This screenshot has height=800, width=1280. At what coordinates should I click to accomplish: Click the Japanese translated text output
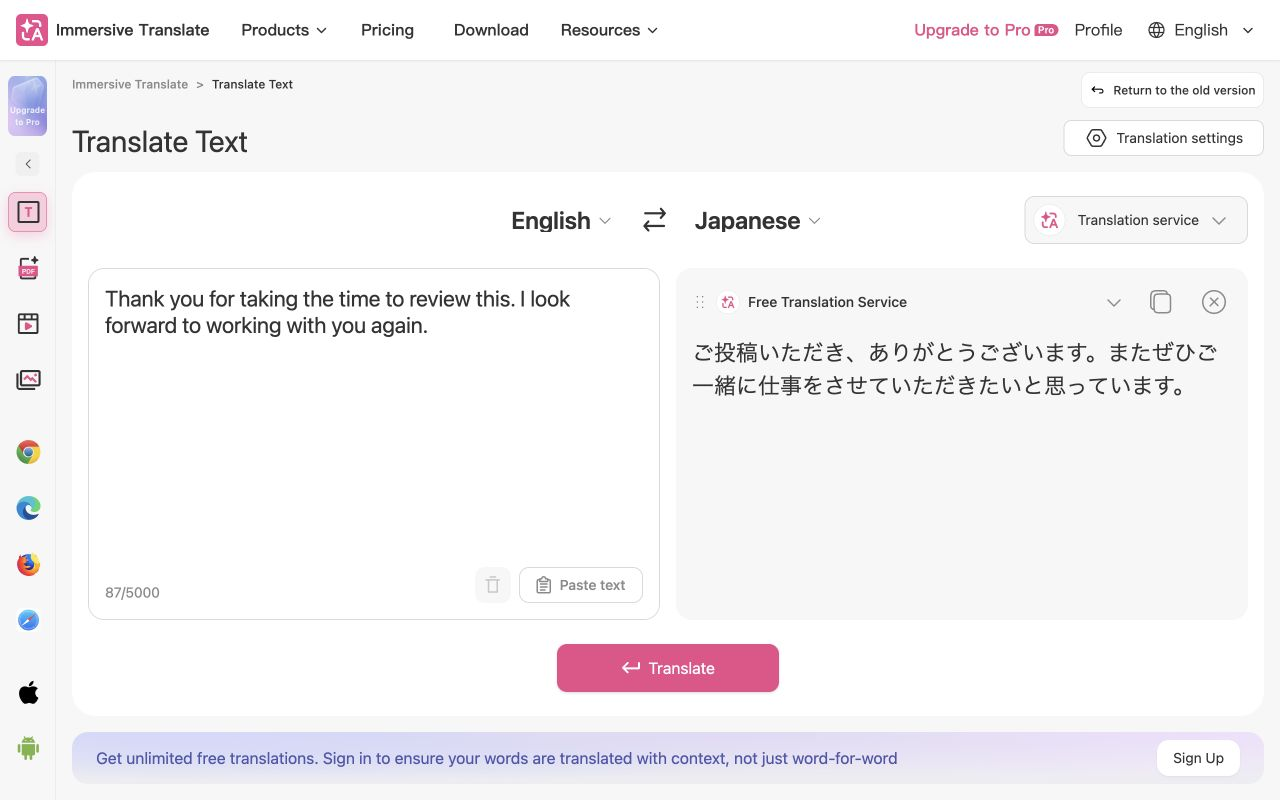coord(955,369)
